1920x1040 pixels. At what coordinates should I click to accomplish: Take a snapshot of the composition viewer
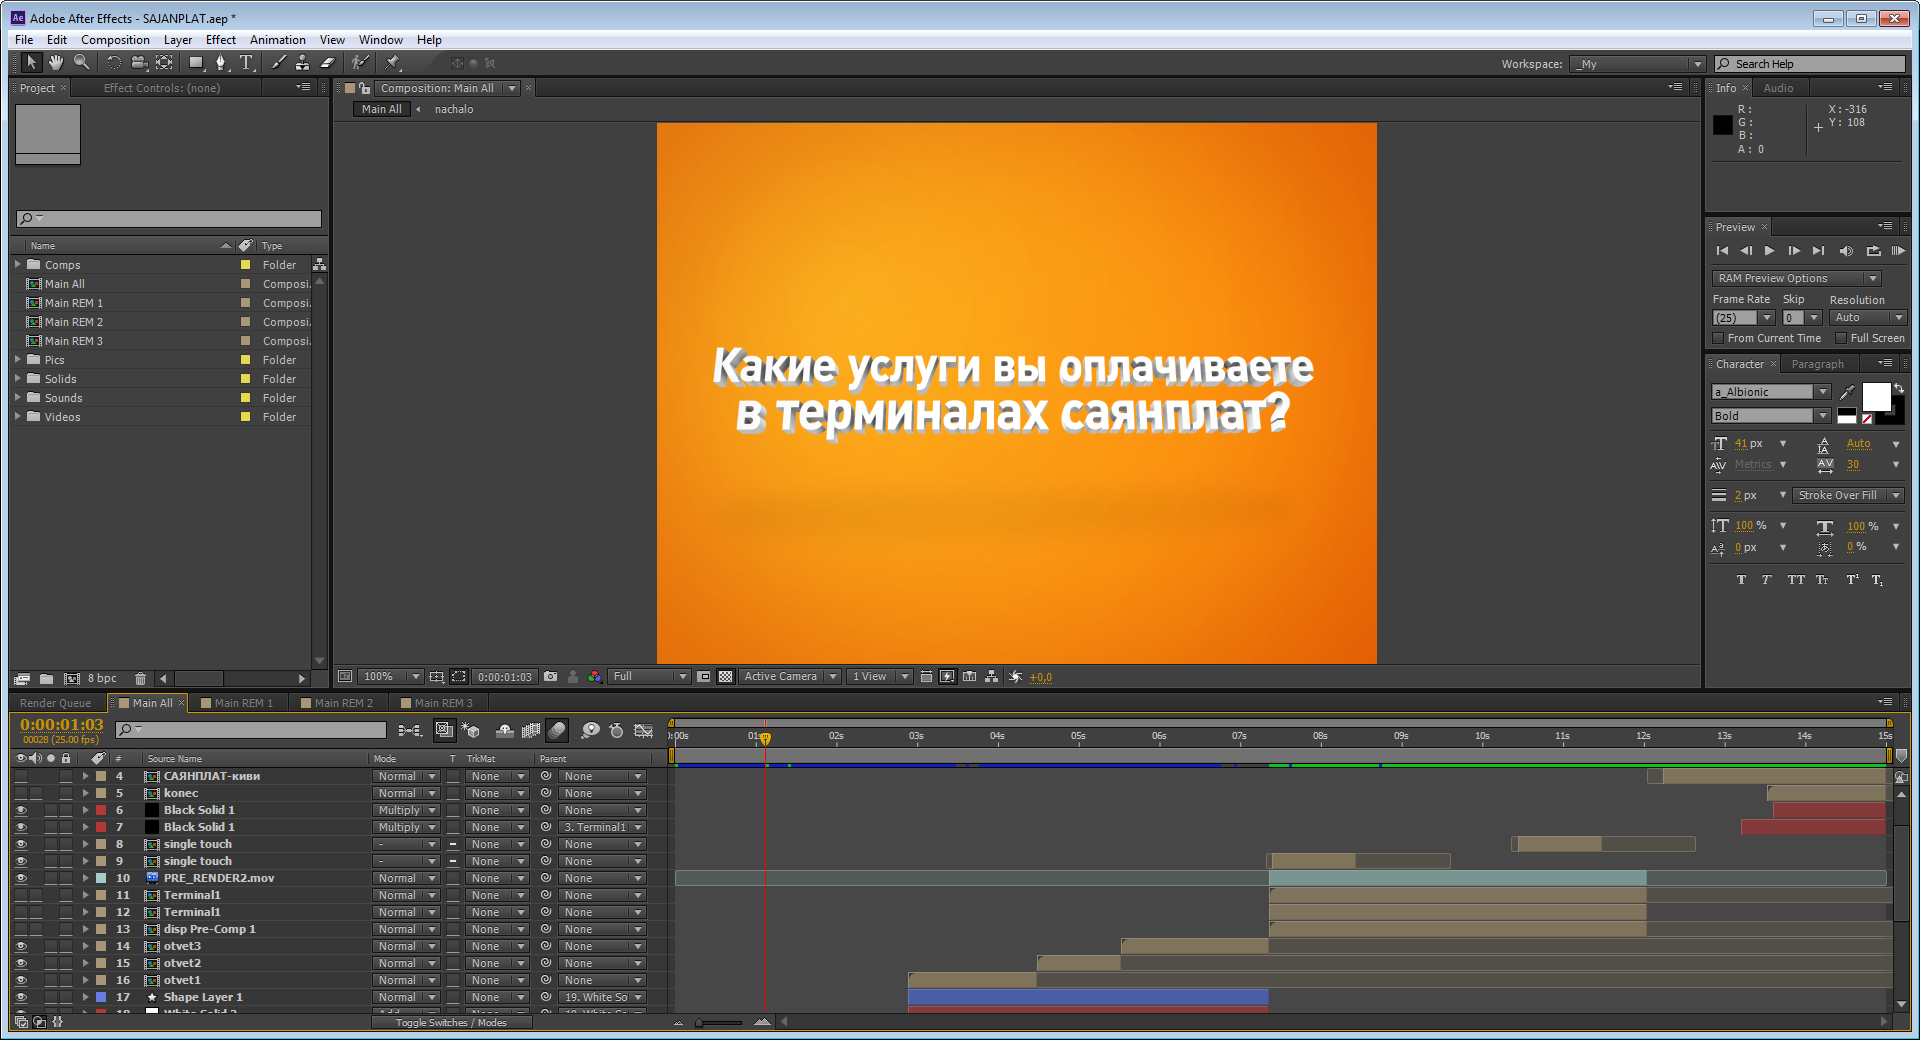tap(550, 677)
